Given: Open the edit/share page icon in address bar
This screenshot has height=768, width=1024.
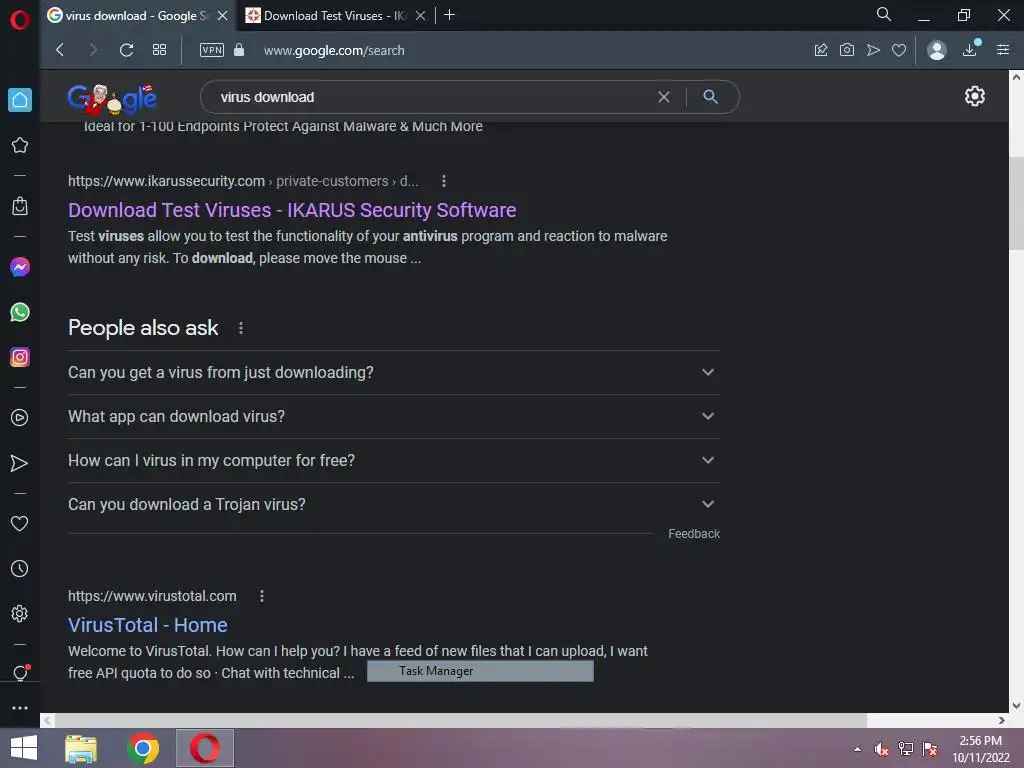Looking at the screenshot, I should pyautogui.click(x=821, y=50).
